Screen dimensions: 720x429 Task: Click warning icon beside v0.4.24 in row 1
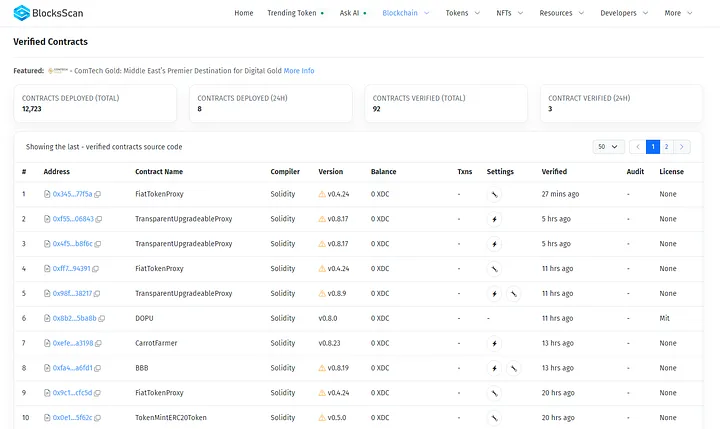(x=322, y=194)
